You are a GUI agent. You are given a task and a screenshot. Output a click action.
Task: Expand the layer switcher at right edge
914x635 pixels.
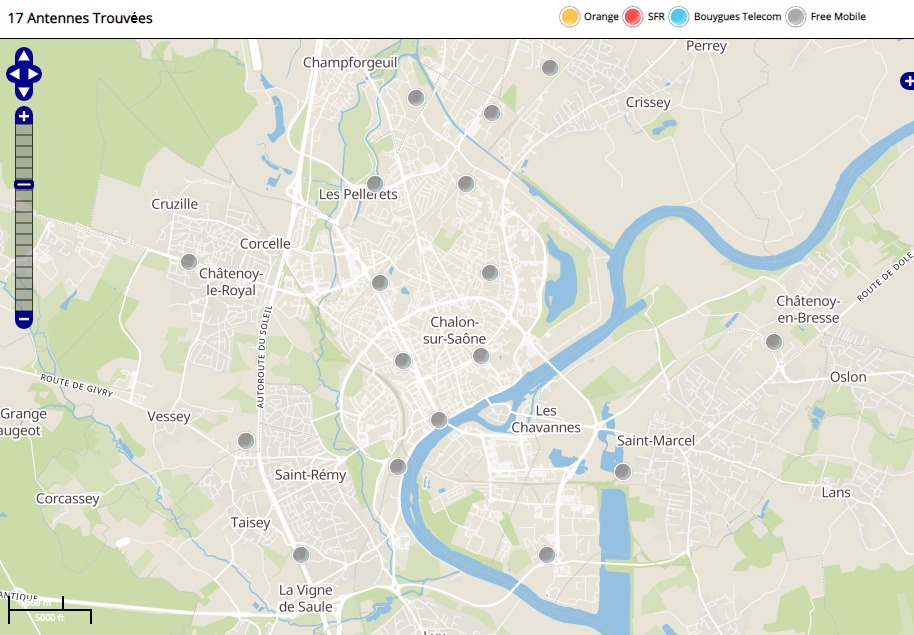point(906,80)
